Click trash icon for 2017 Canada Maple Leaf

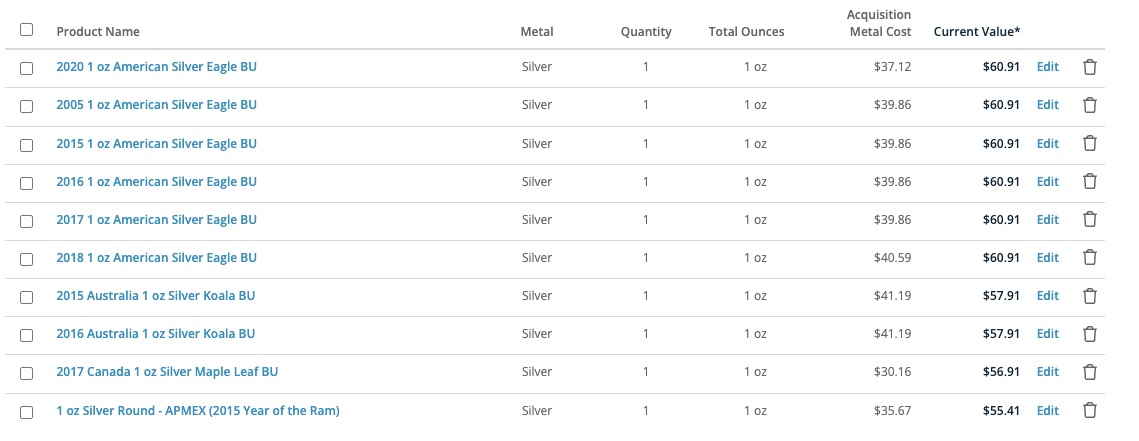(x=1090, y=372)
